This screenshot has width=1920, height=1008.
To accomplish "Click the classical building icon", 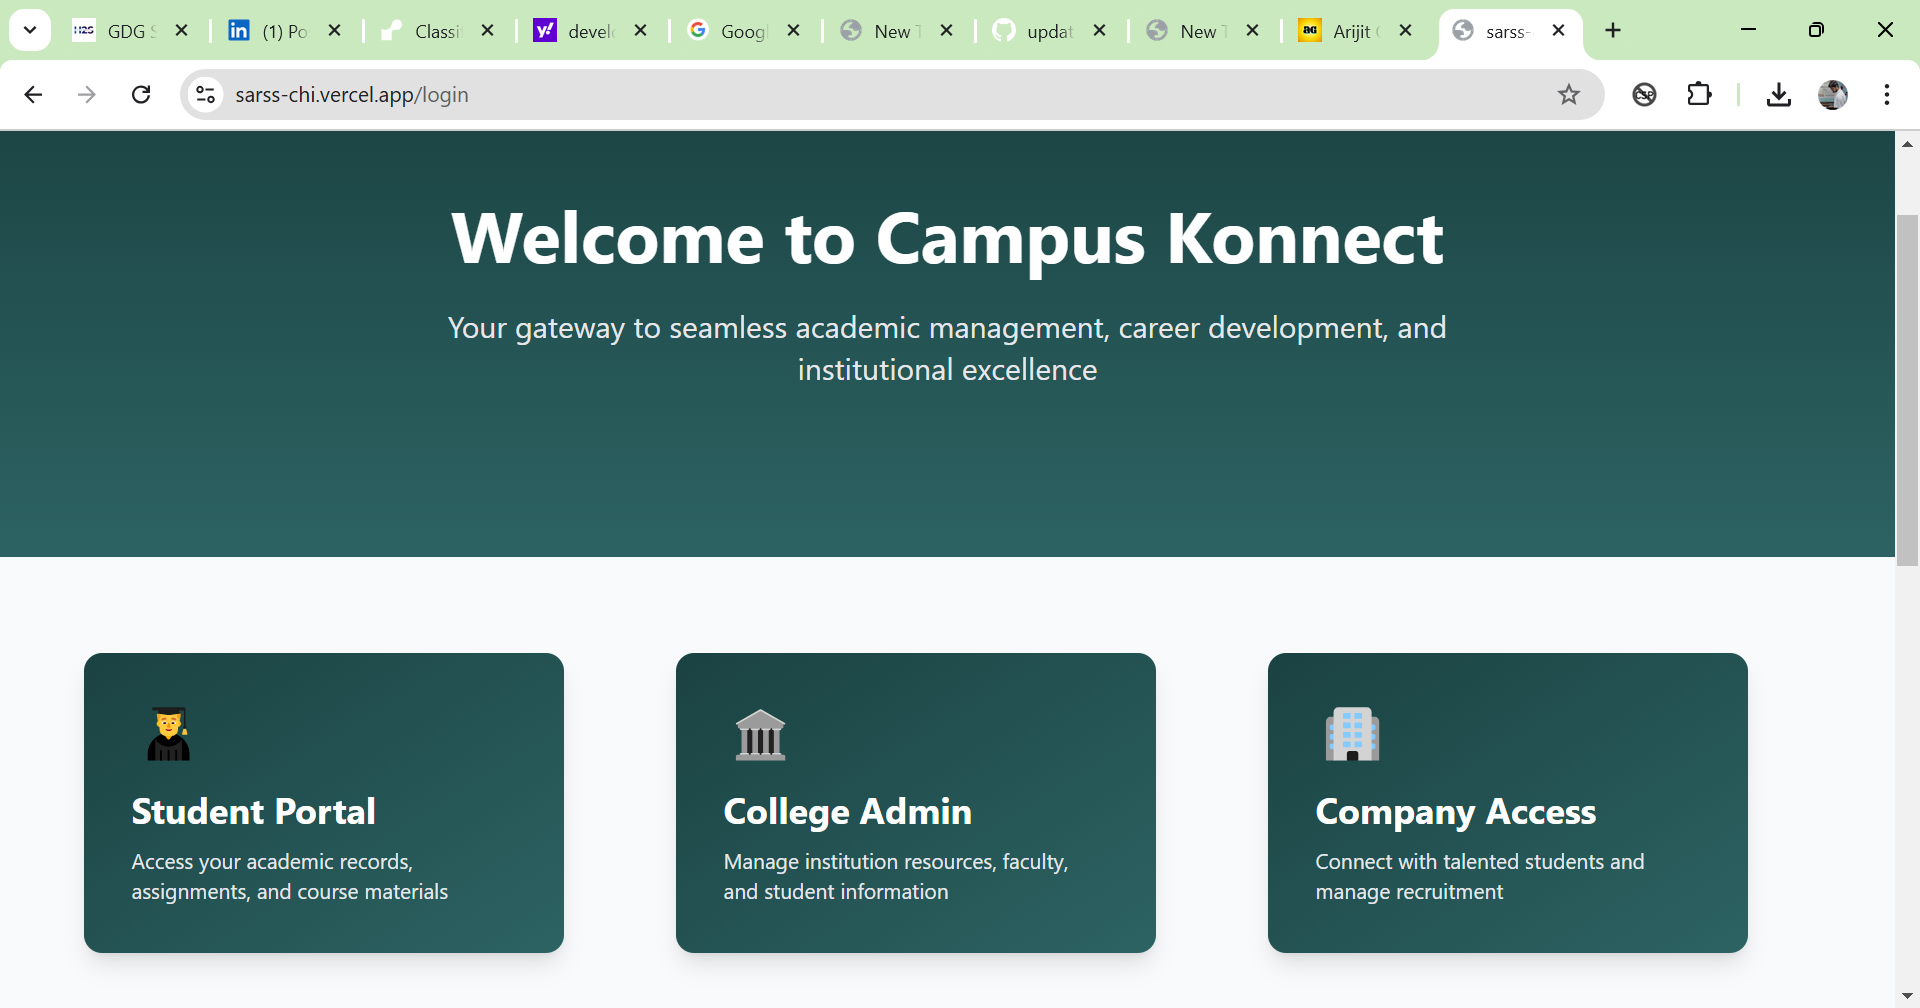I will pyautogui.click(x=760, y=735).
